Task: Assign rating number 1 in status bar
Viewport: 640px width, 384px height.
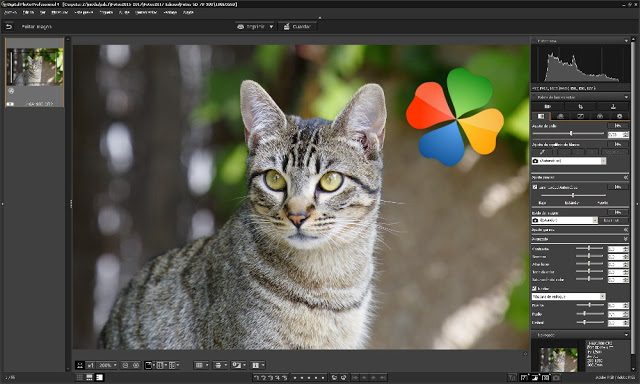Action: click(257, 377)
